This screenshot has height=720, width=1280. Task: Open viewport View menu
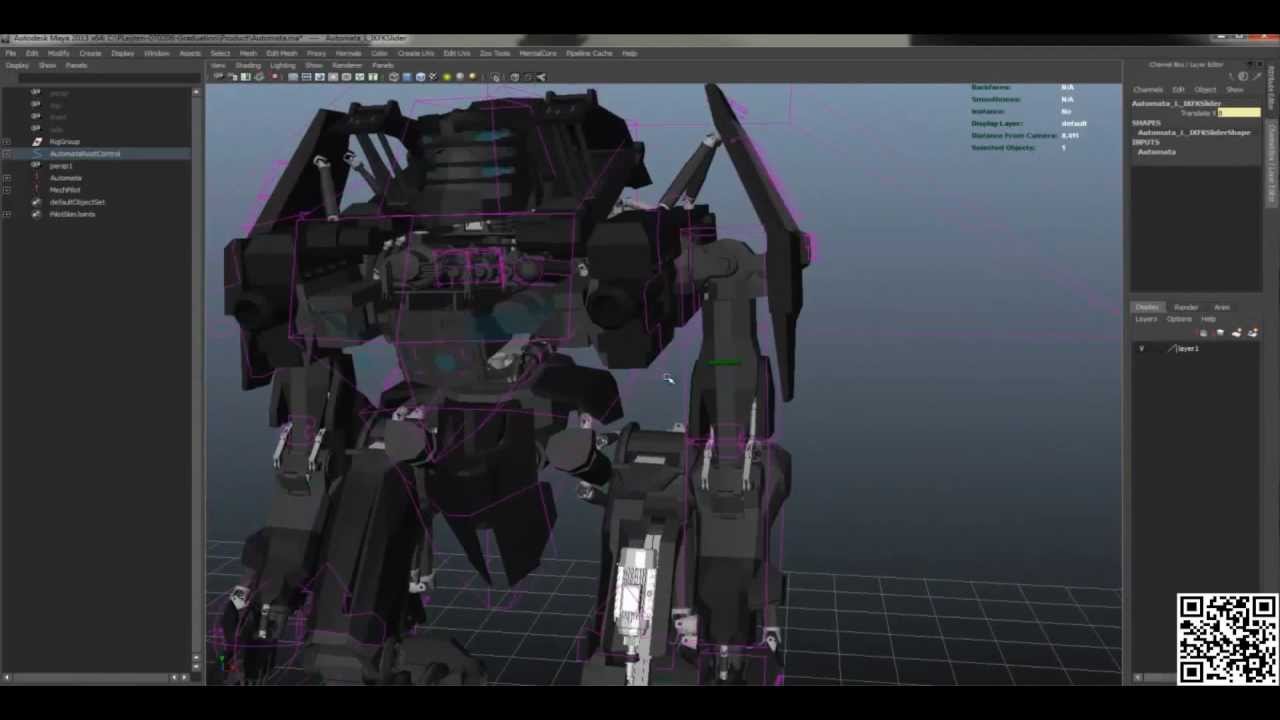[218, 65]
